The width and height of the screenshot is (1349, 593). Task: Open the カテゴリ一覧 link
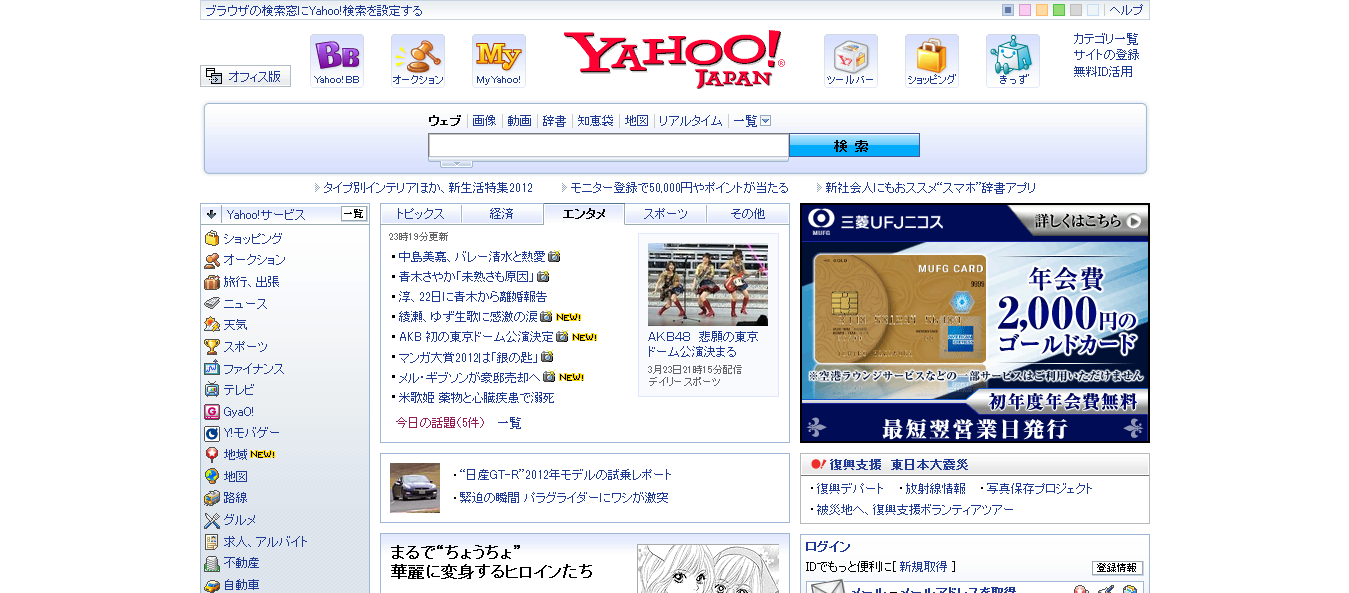click(1106, 39)
